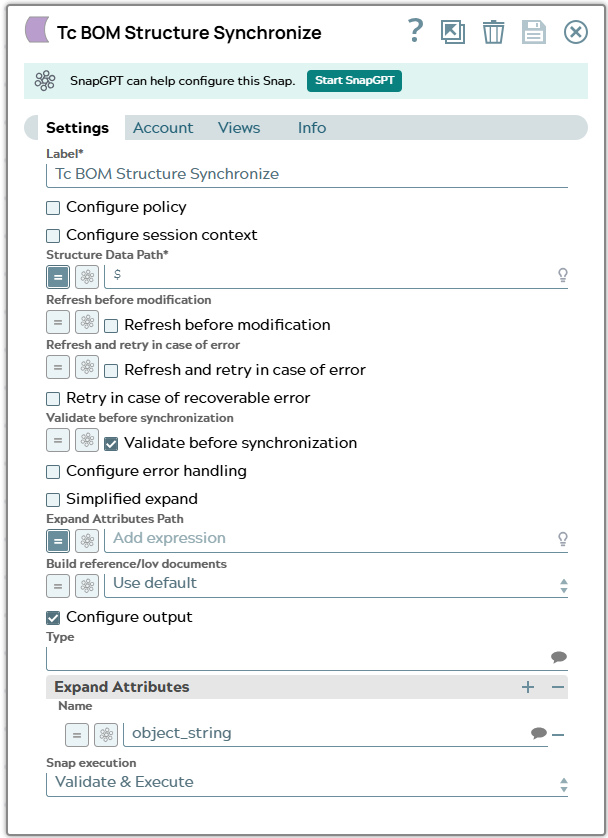Delete the Snap with trash icon
Screen dimensions: 608x838
[493, 32]
